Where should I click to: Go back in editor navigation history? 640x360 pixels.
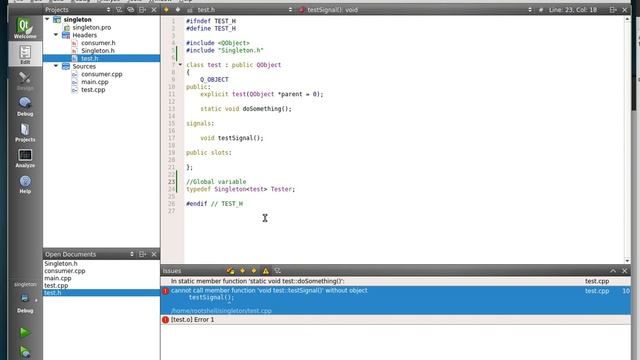pos(167,9)
